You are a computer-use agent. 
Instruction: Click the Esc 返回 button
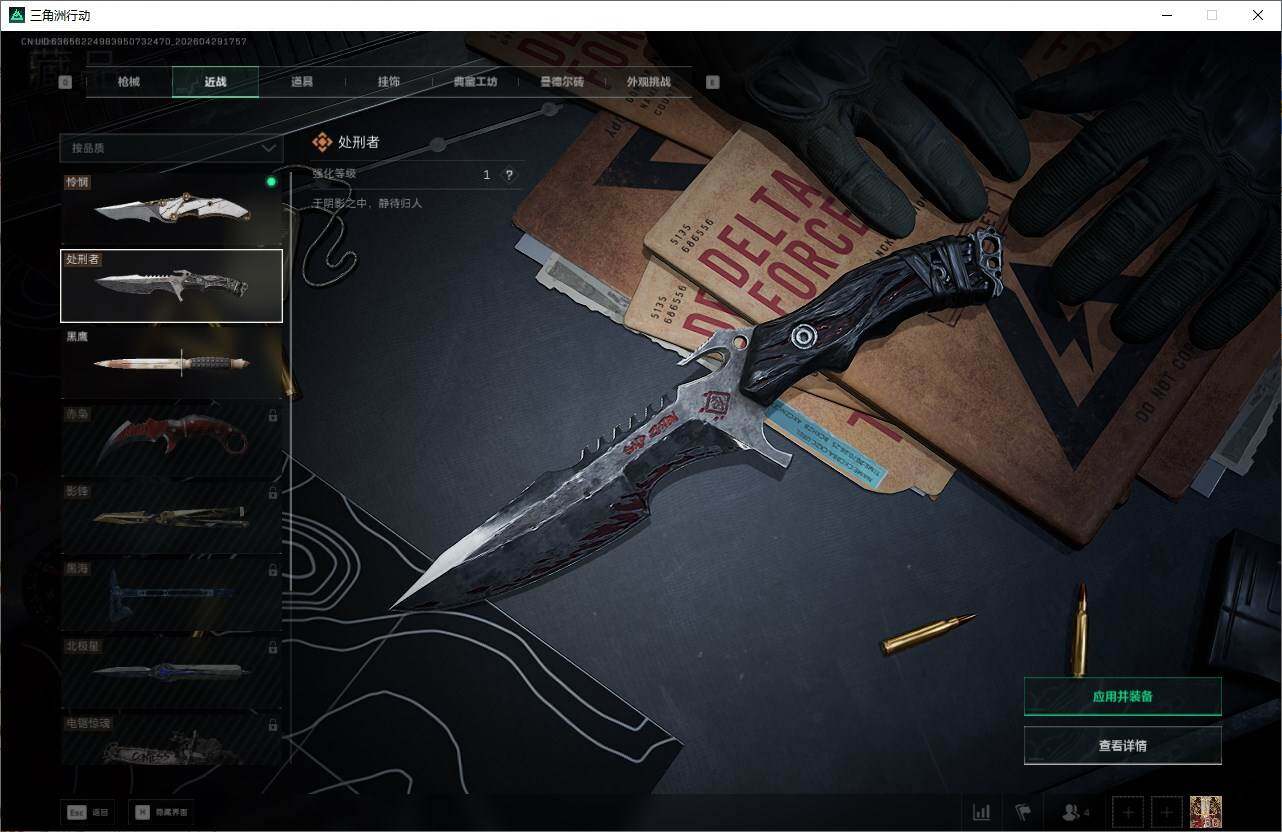pos(87,813)
